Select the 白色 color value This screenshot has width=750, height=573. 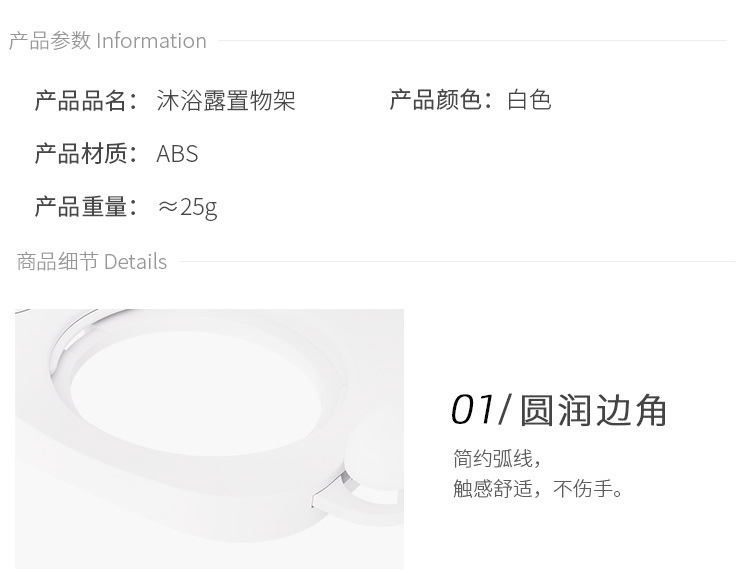tap(529, 100)
